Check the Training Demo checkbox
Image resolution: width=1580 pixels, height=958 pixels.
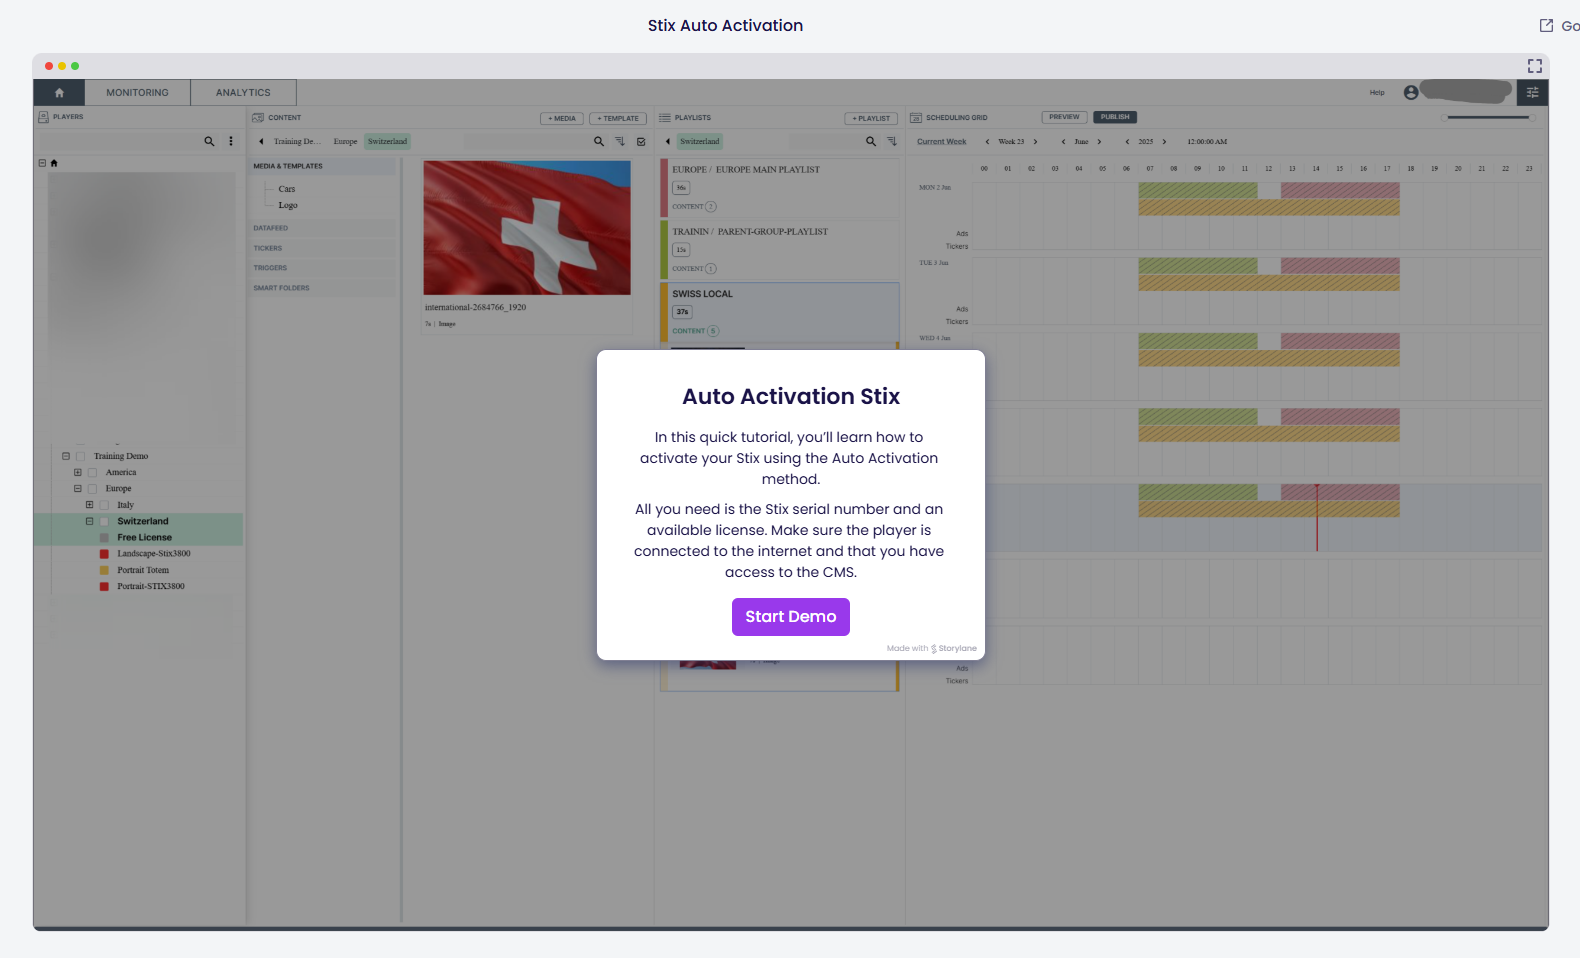[x=81, y=456]
